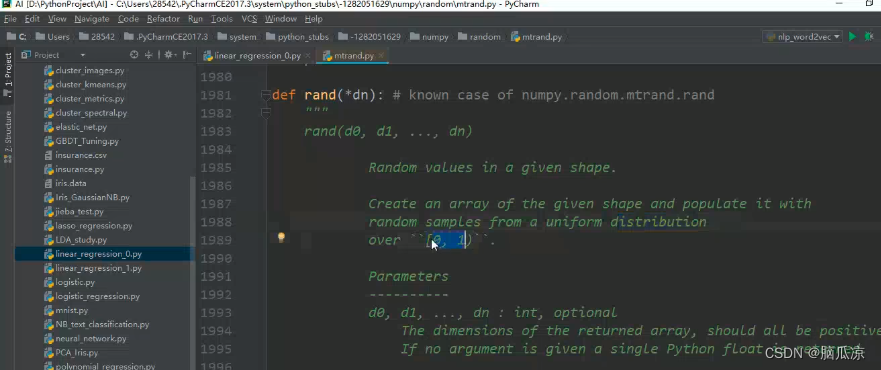This screenshot has width=881, height=370.
Task: Click the system folder breadcrumb
Action: (237, 37)
